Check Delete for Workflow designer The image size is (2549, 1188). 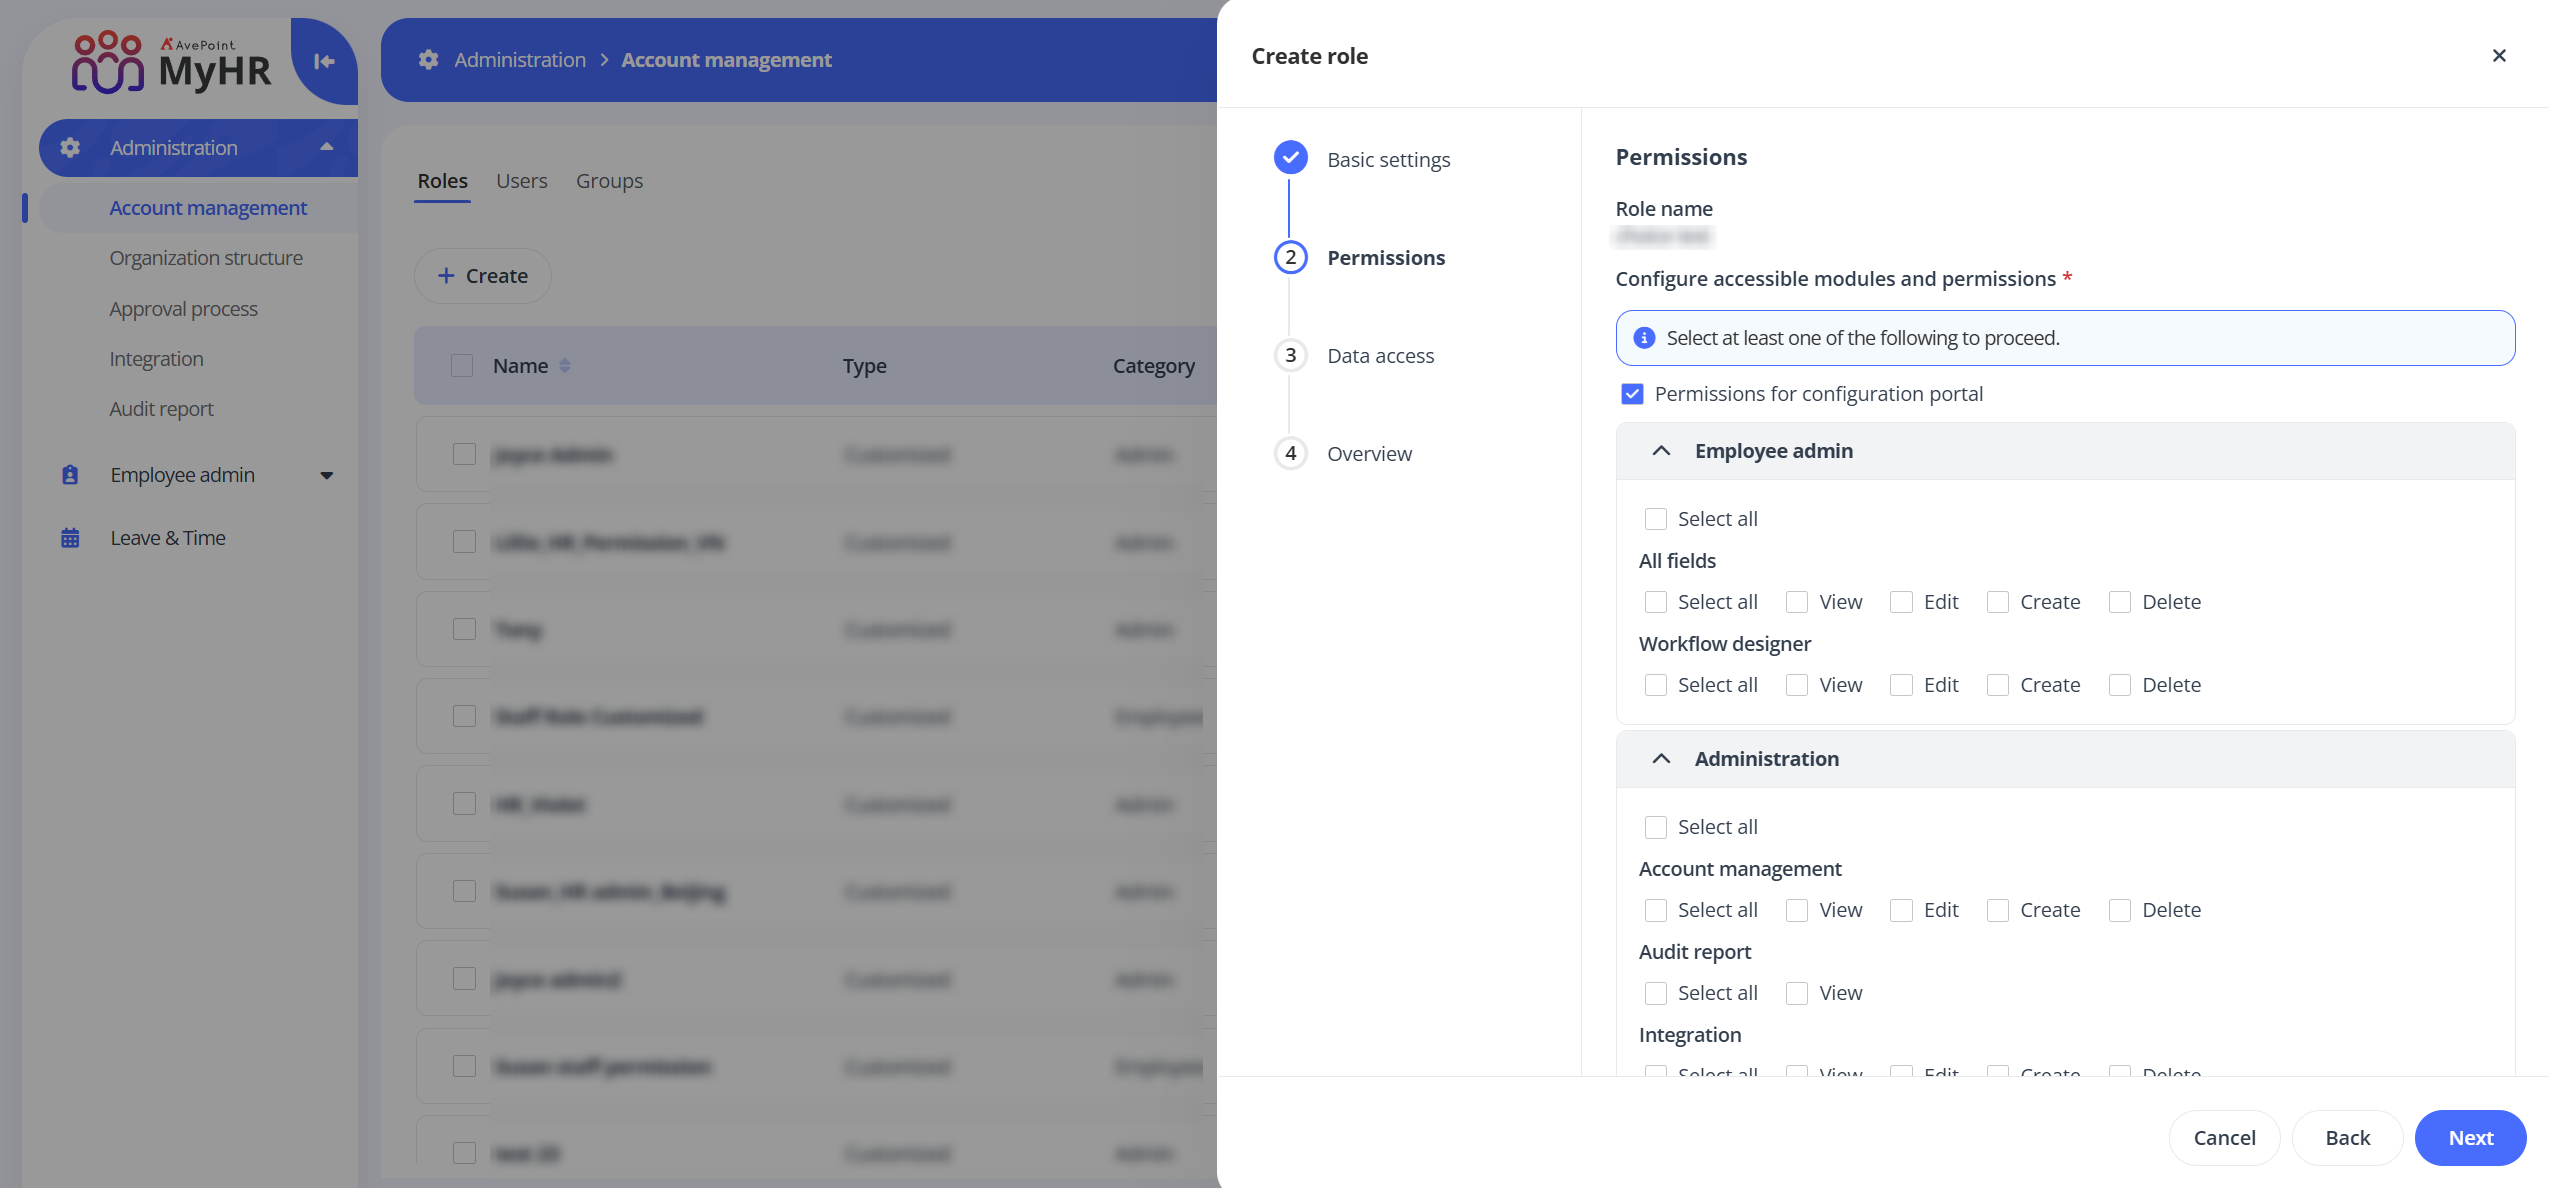2120,685
